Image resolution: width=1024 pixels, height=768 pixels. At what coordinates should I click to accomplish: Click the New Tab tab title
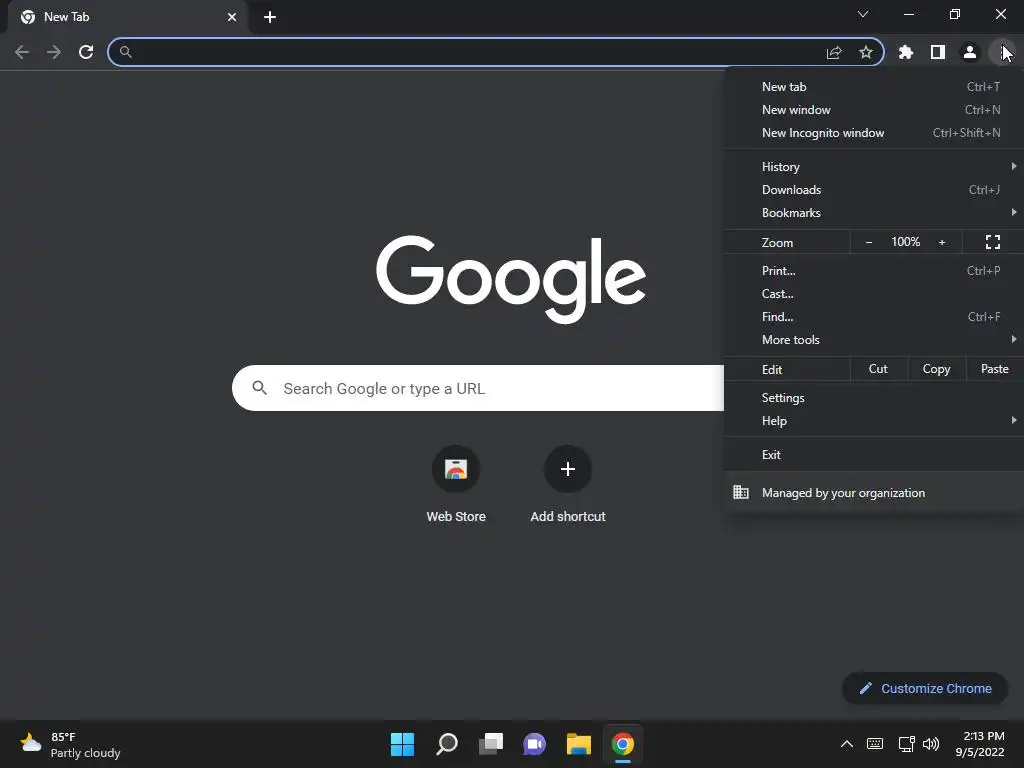(67, 17)
